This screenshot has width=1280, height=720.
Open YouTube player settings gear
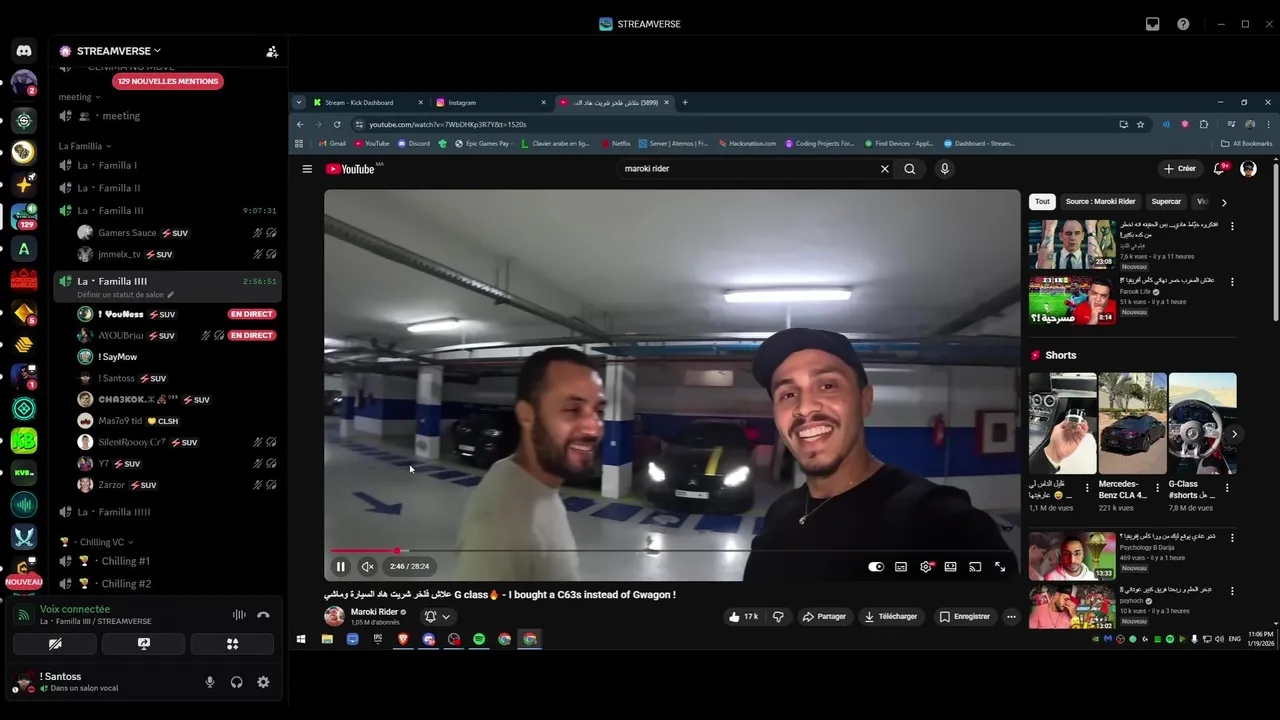pos(926,567)
